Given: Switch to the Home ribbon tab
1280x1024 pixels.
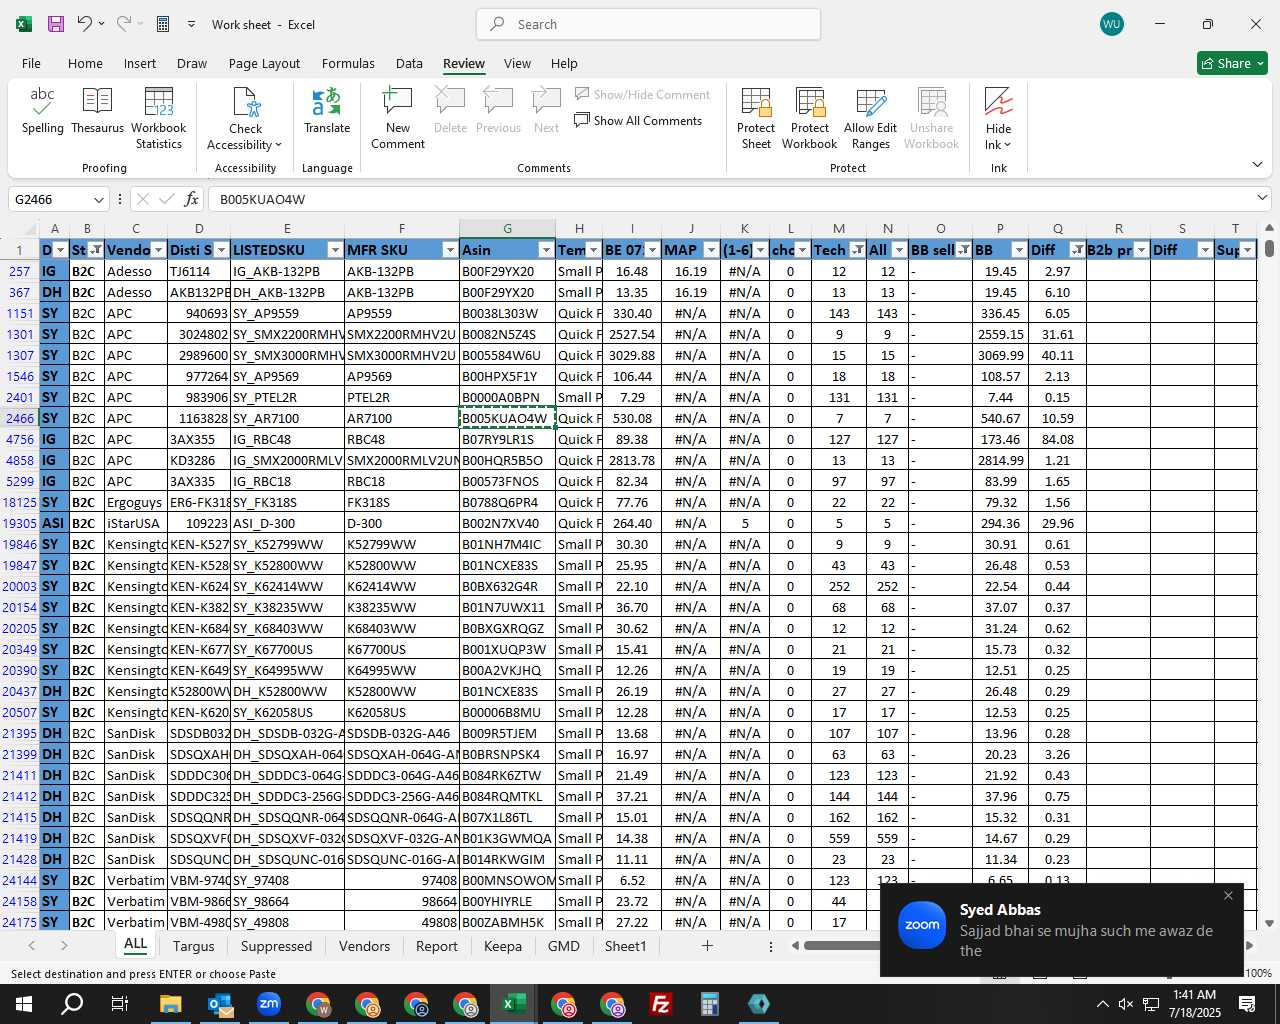Looking at the screenshot, I should point(85,63).
